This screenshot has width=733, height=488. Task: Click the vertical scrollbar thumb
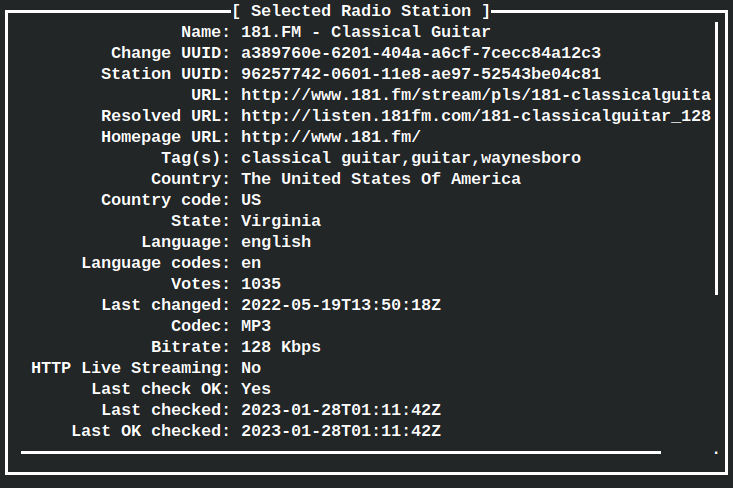pos(716,158)
